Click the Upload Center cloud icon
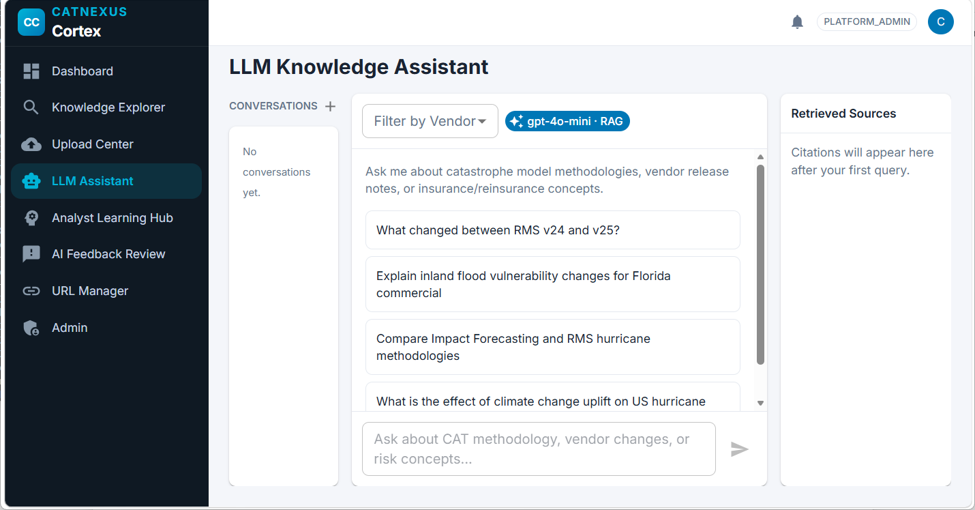 pyautogui.click(x=31, y=144)
